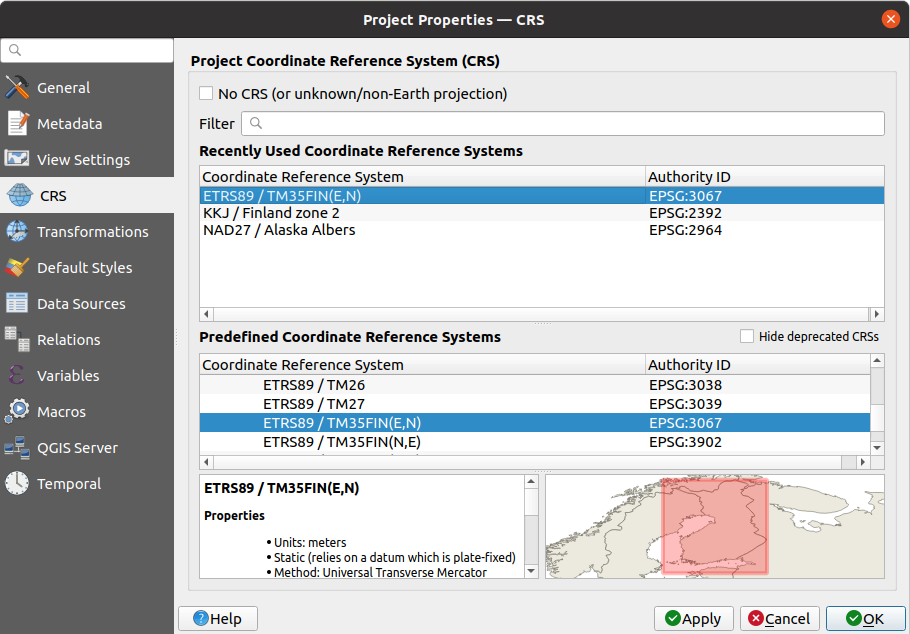Screen dimensions: 910x634
Task: Open View Settings via its map icon
Action: click(x=18, y=159)
